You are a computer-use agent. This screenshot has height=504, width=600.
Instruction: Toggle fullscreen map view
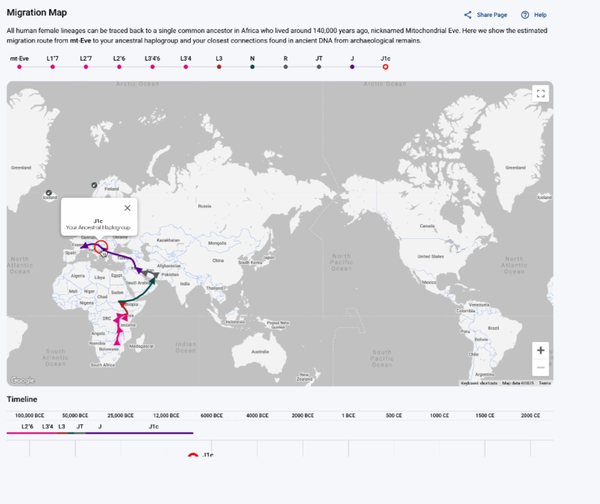[540, 93]
